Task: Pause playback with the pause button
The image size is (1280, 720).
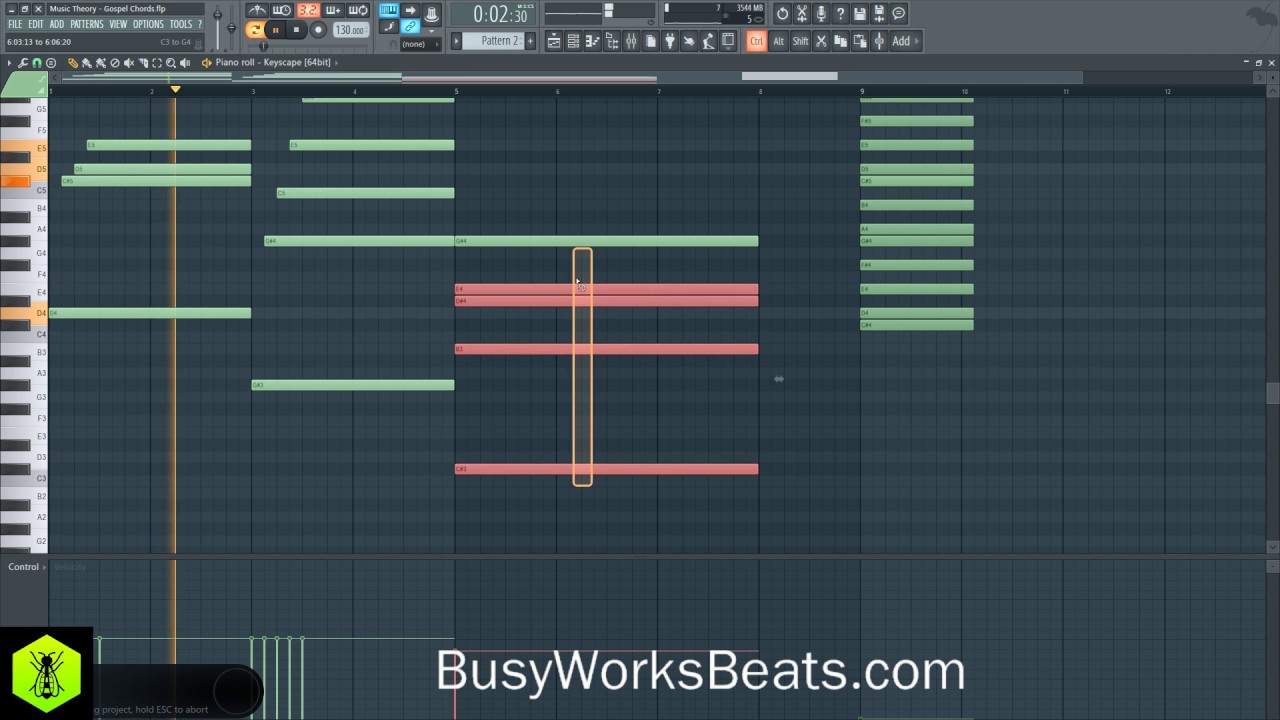Action: (x=275, y=30)
